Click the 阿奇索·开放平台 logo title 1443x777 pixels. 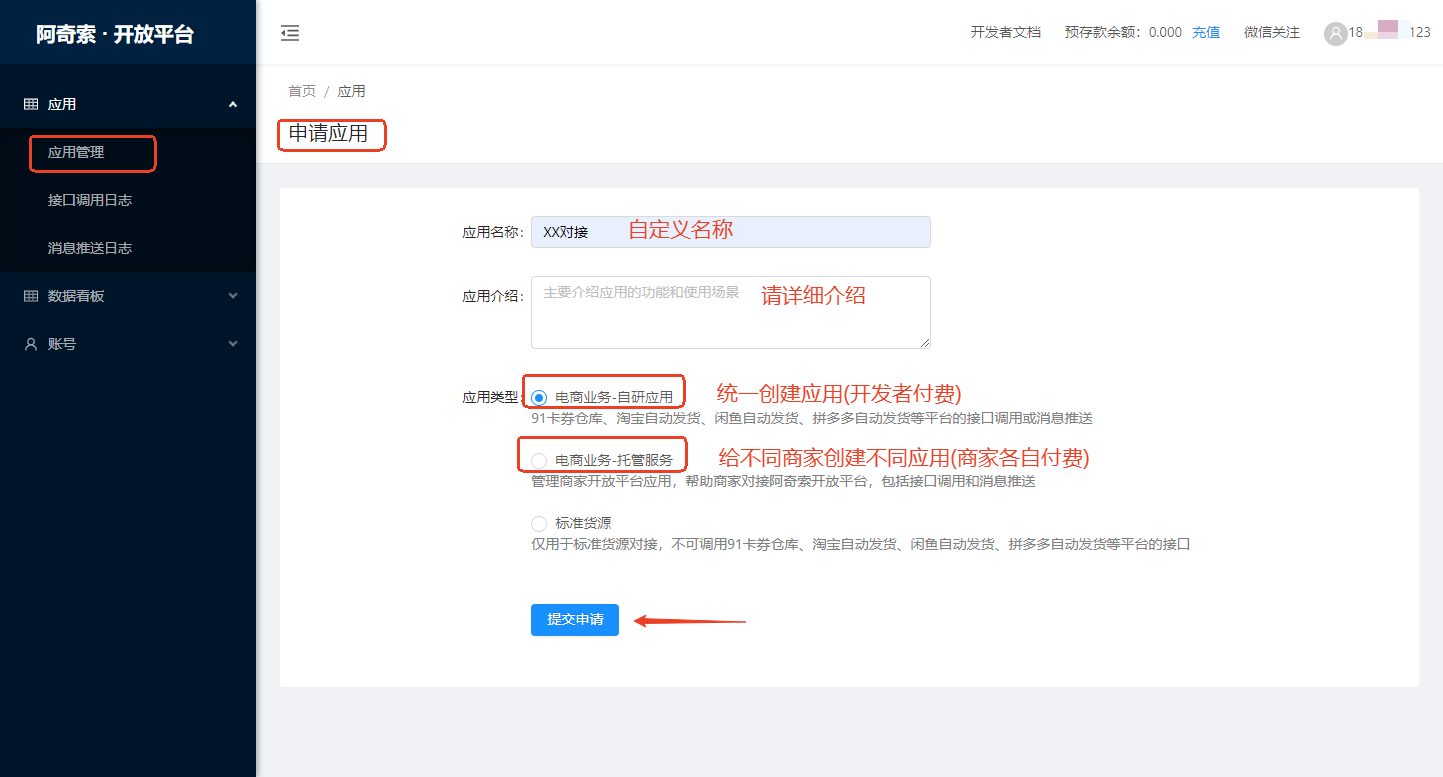point(115,34)
